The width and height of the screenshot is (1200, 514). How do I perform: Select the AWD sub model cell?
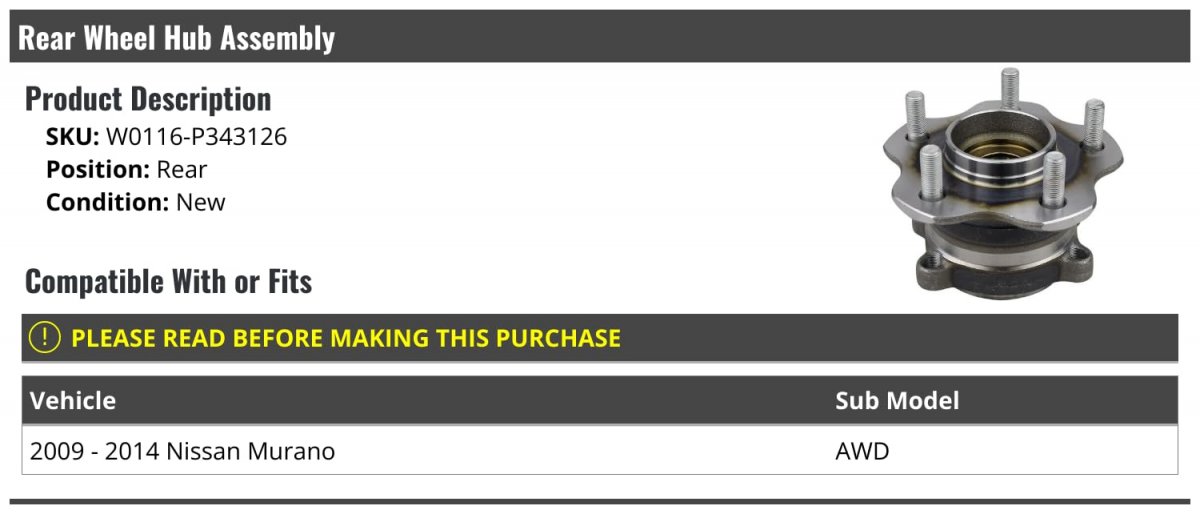pyautogui.click(x=862, y=452)
